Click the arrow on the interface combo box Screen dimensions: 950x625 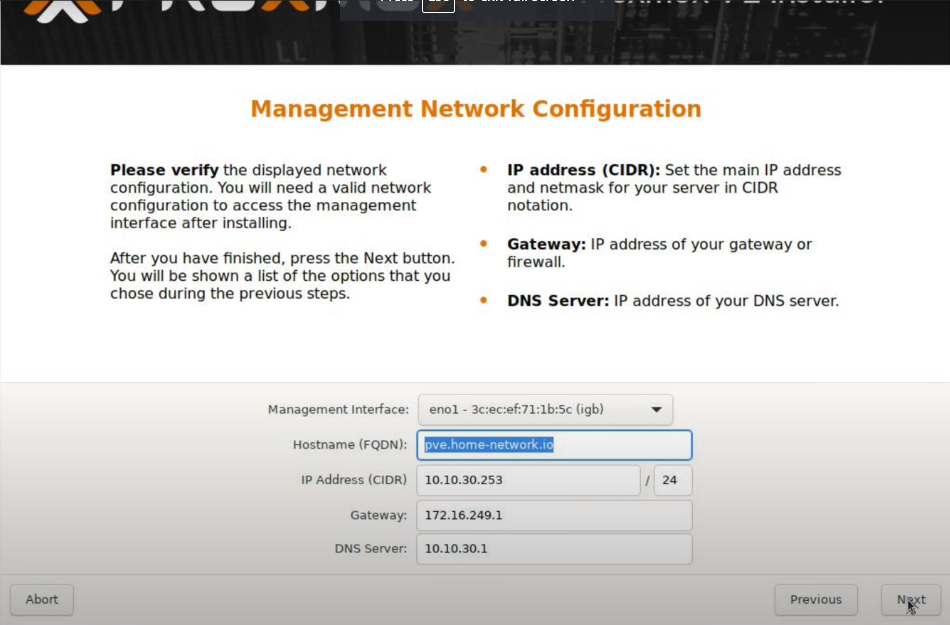[656, 409]
